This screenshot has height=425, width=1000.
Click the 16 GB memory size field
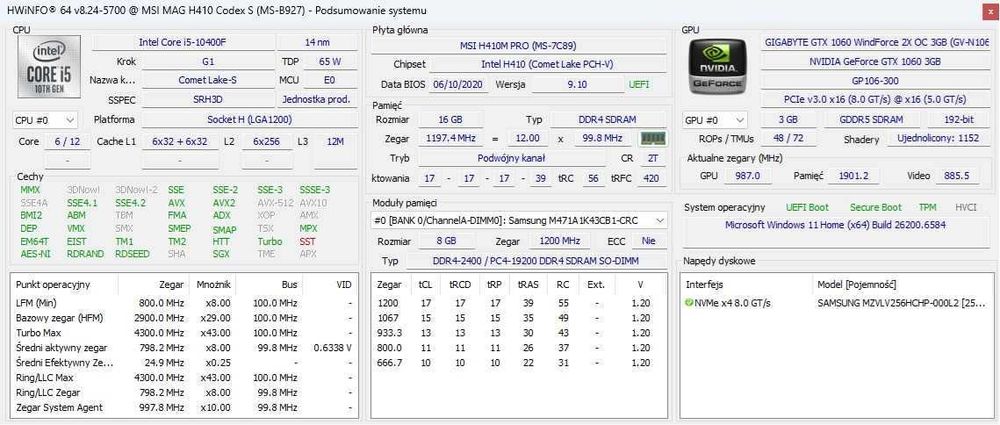tap(450, 119)
